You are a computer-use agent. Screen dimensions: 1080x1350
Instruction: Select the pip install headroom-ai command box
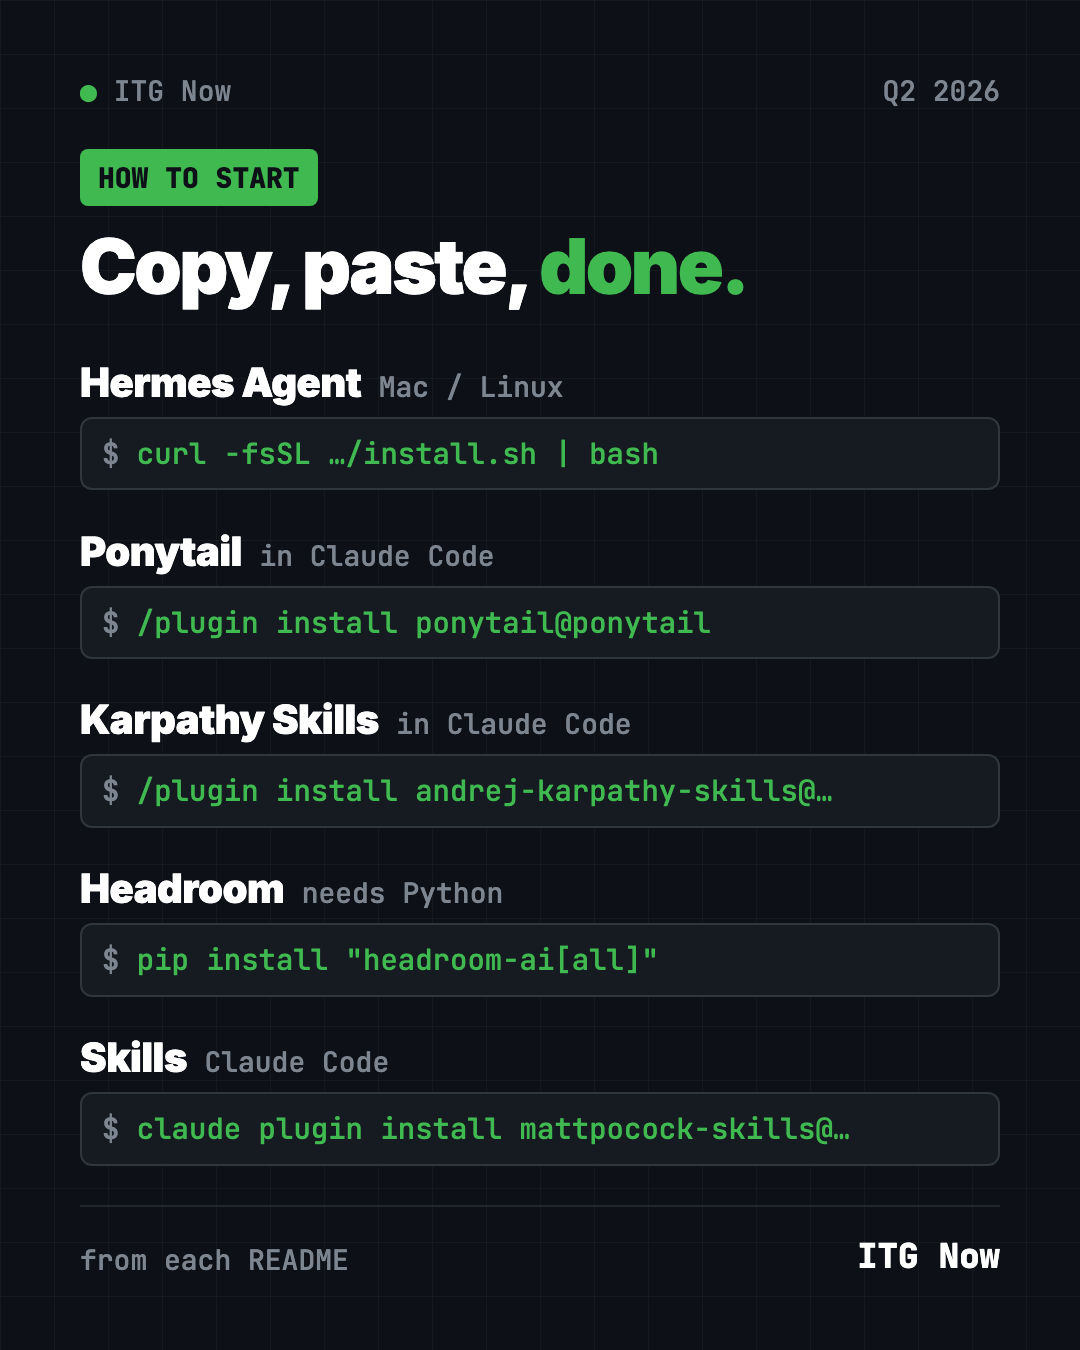click(x=540, y=960)
